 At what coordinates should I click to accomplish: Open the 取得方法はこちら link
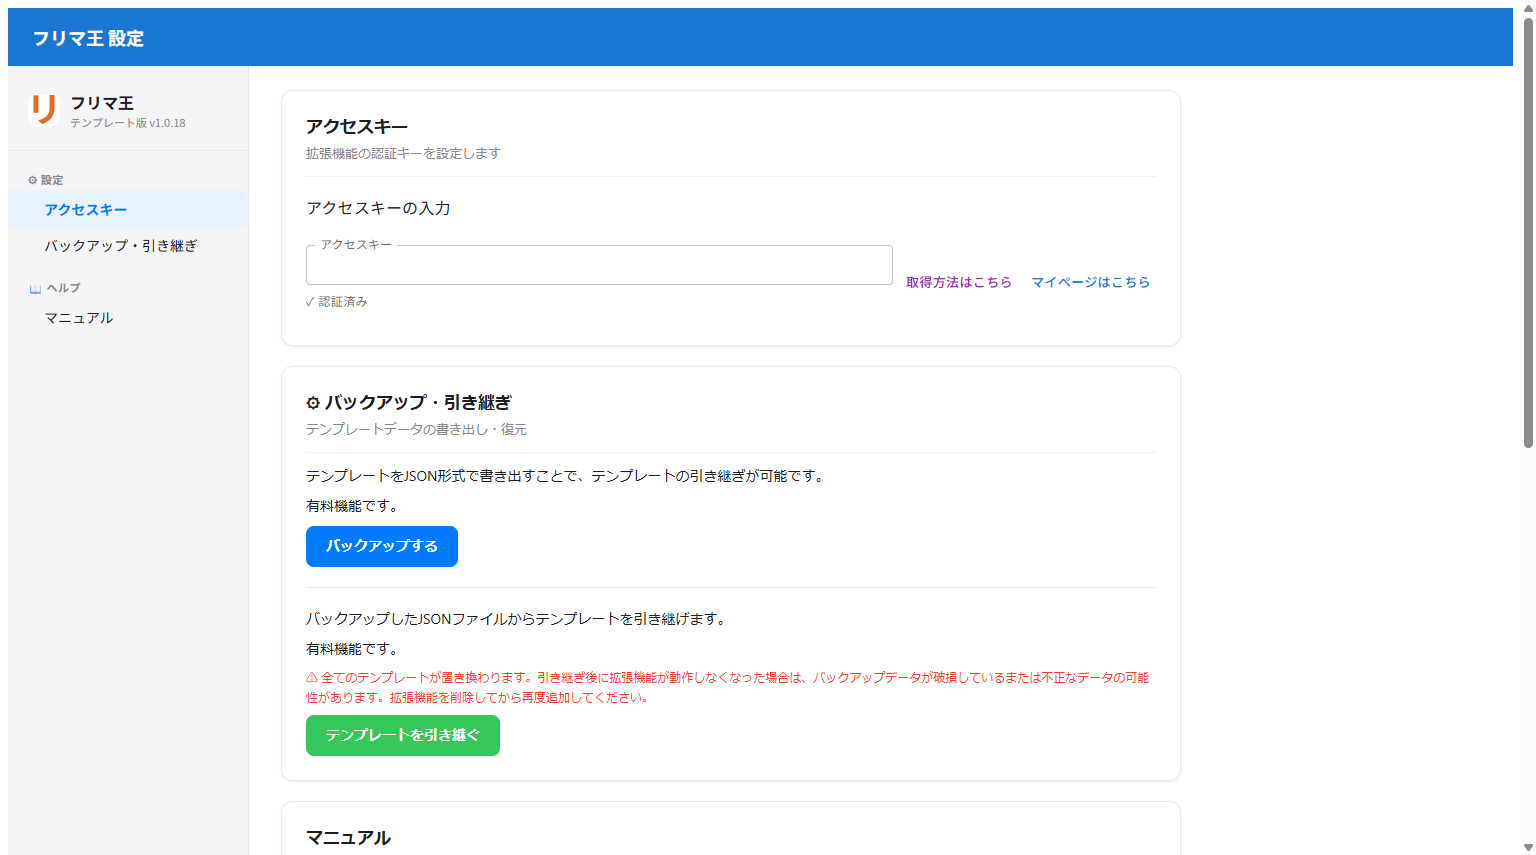959,282
